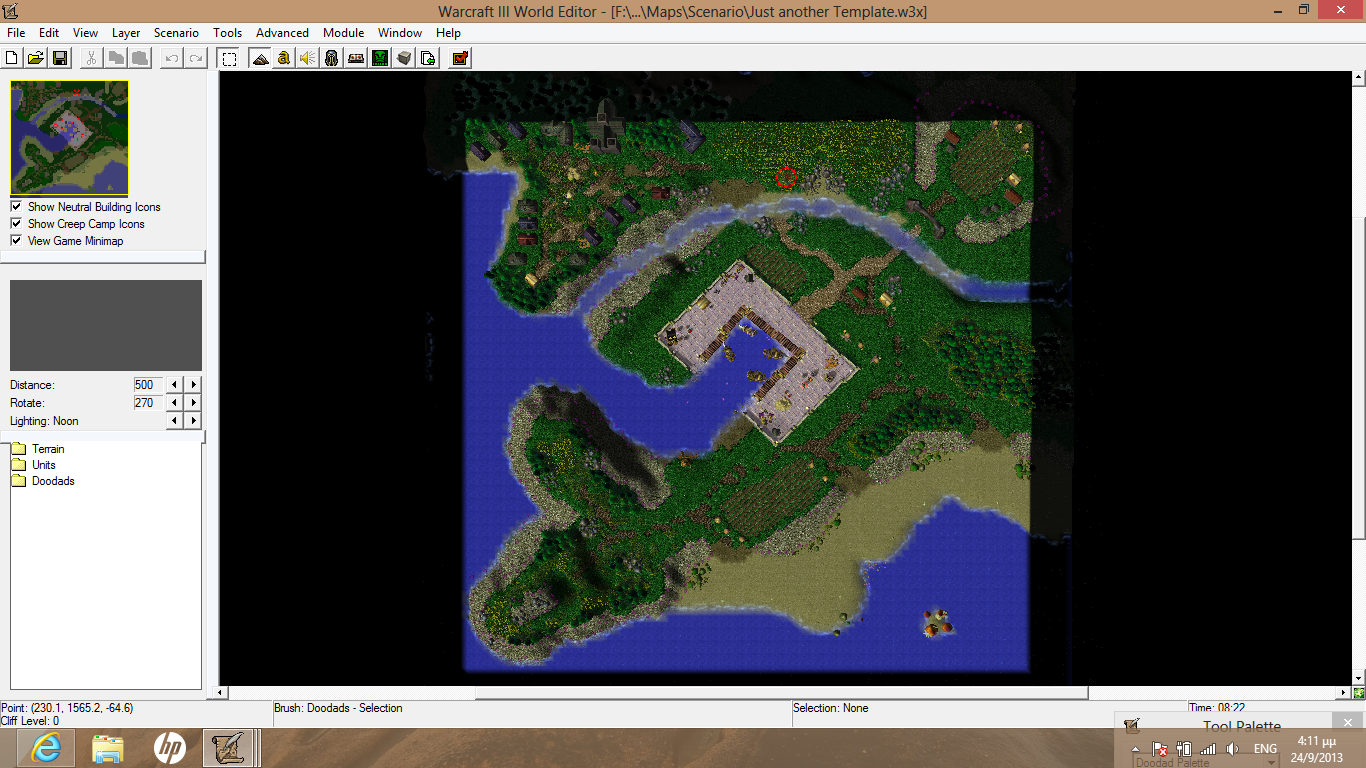Image resolution: width=1366 pixels, height=768 pixels.
Task: Click the Test Map checkmark icon
Action: pos(460,58)
